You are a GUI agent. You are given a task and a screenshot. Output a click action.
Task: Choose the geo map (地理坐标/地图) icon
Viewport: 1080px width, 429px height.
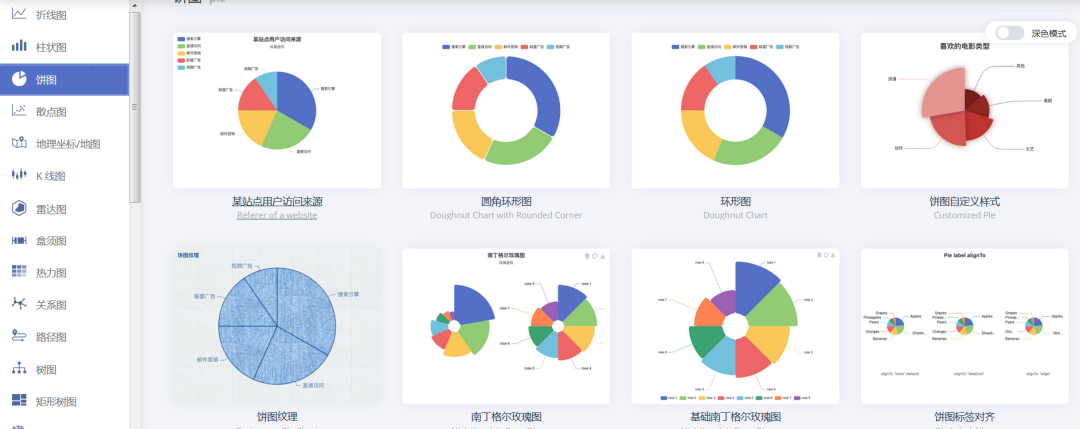coord(19,143)
